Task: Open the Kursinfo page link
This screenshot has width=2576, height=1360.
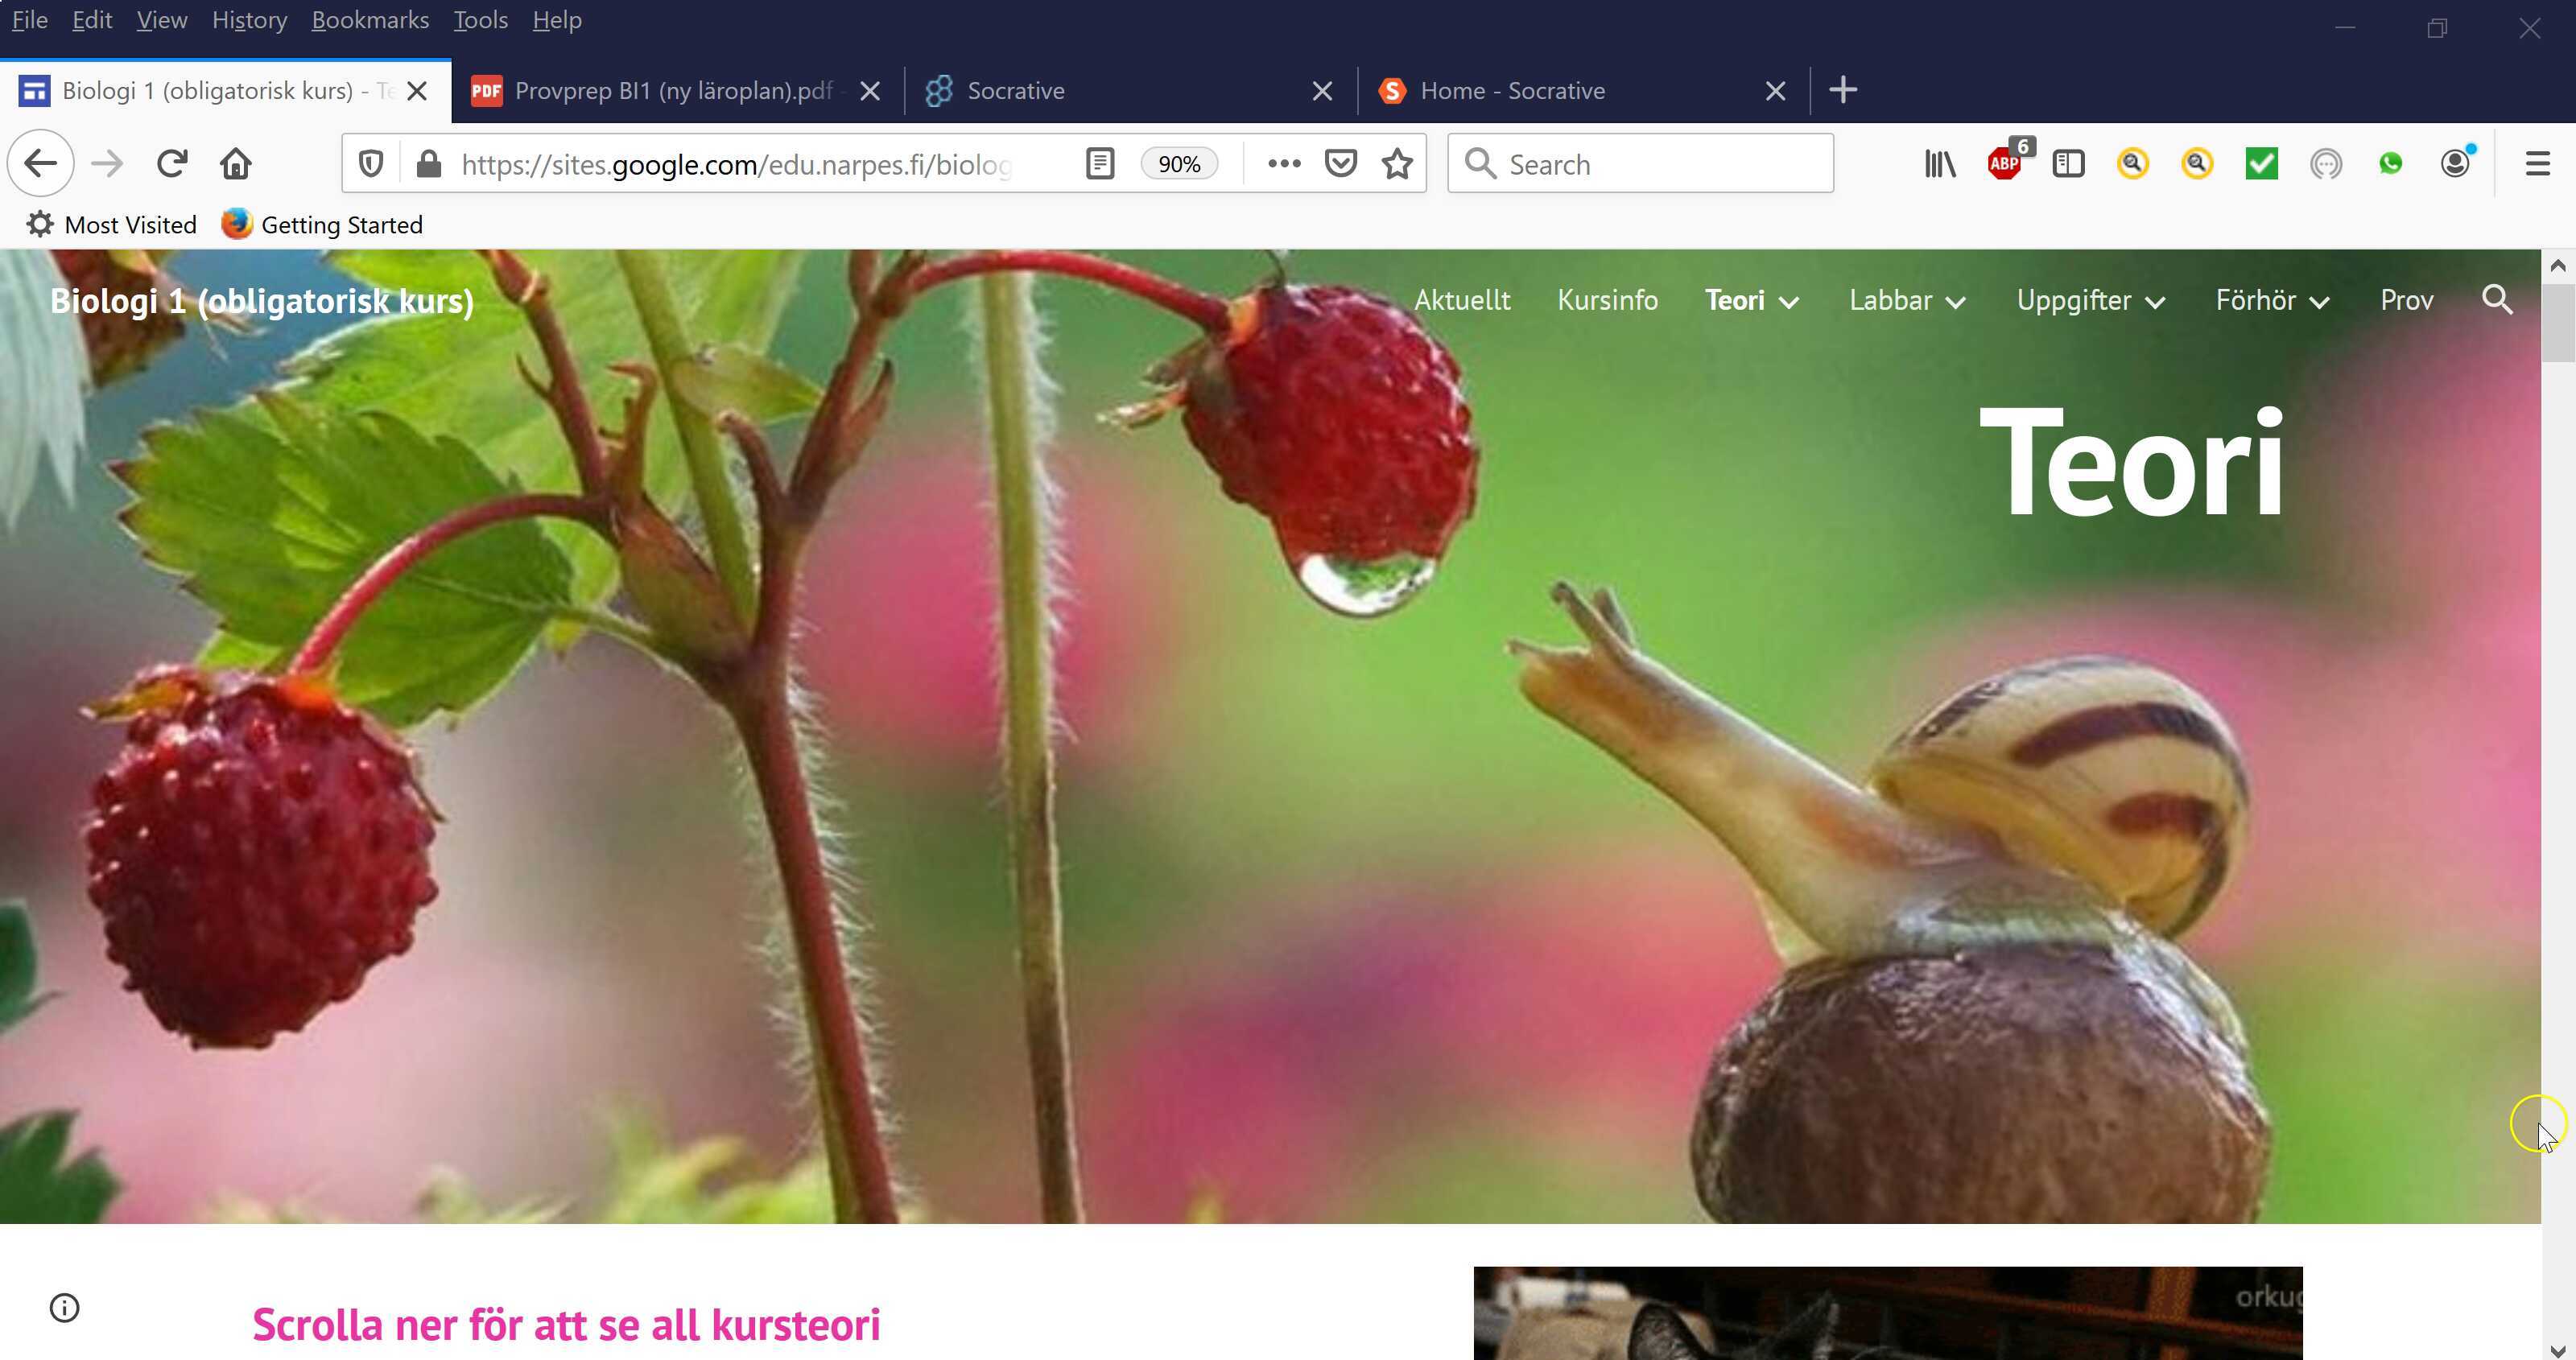Action: [x=1607, y=300]
